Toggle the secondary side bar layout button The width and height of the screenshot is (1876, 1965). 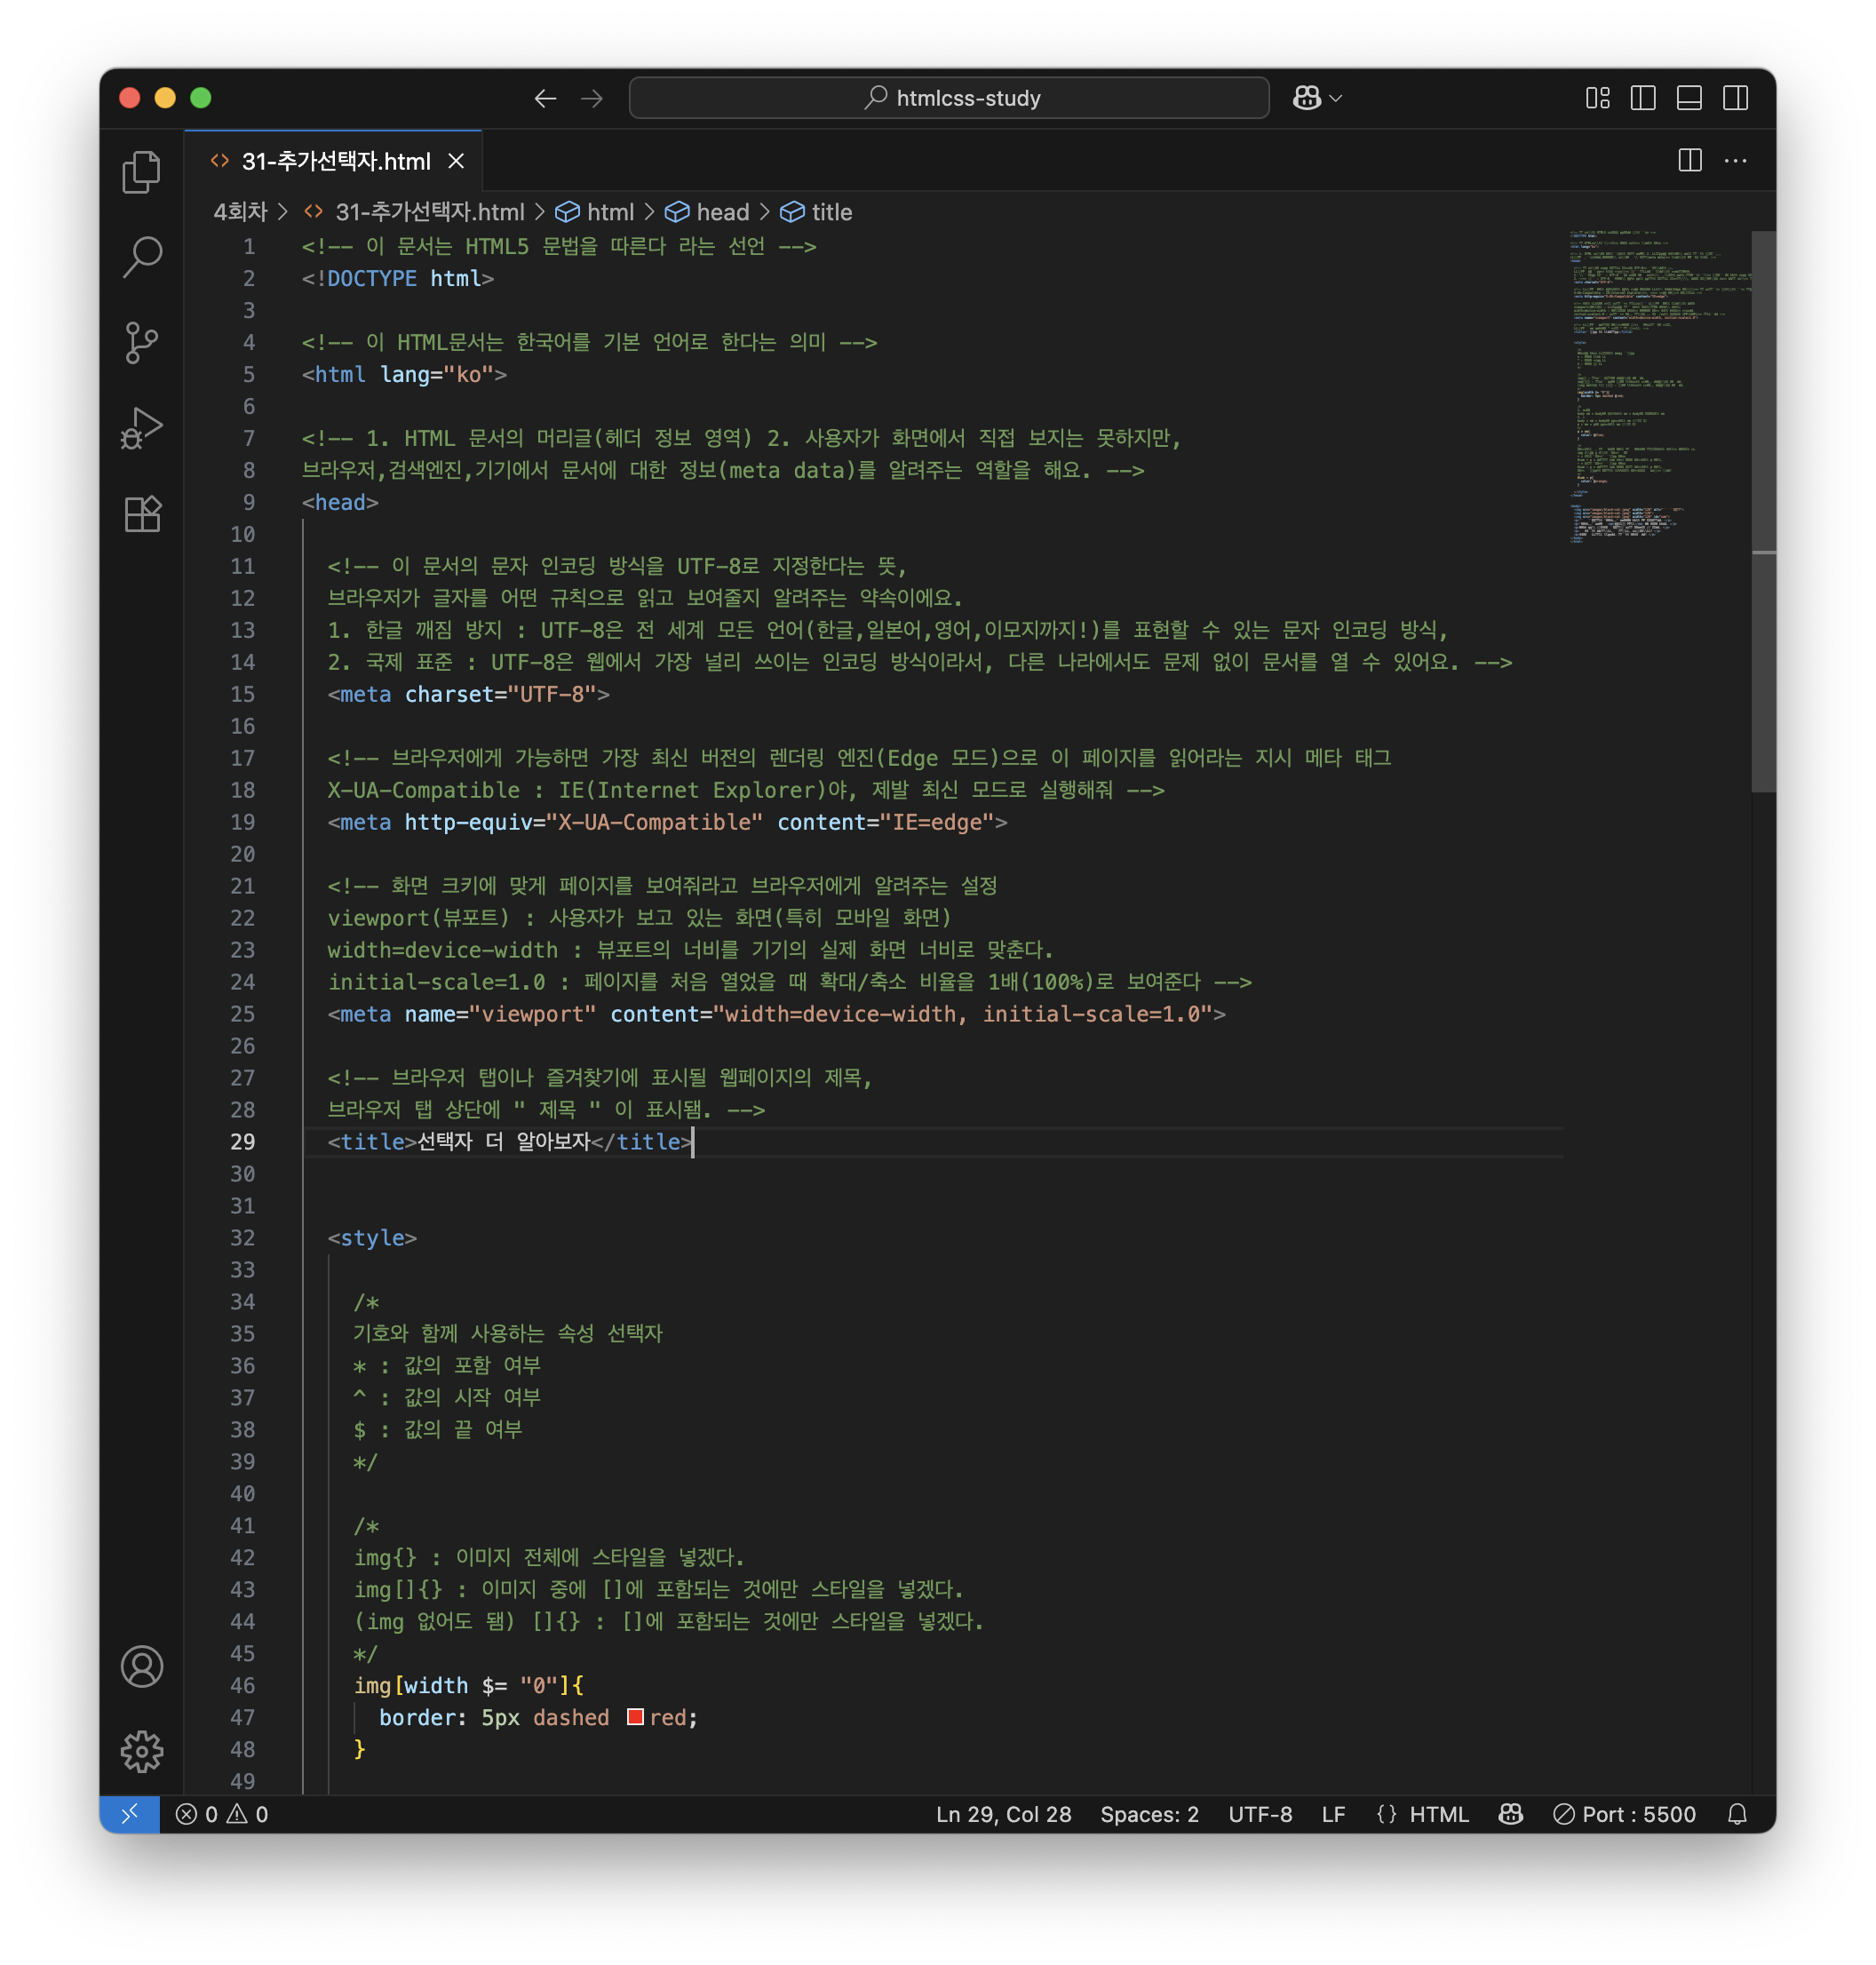coord(1735,98)
